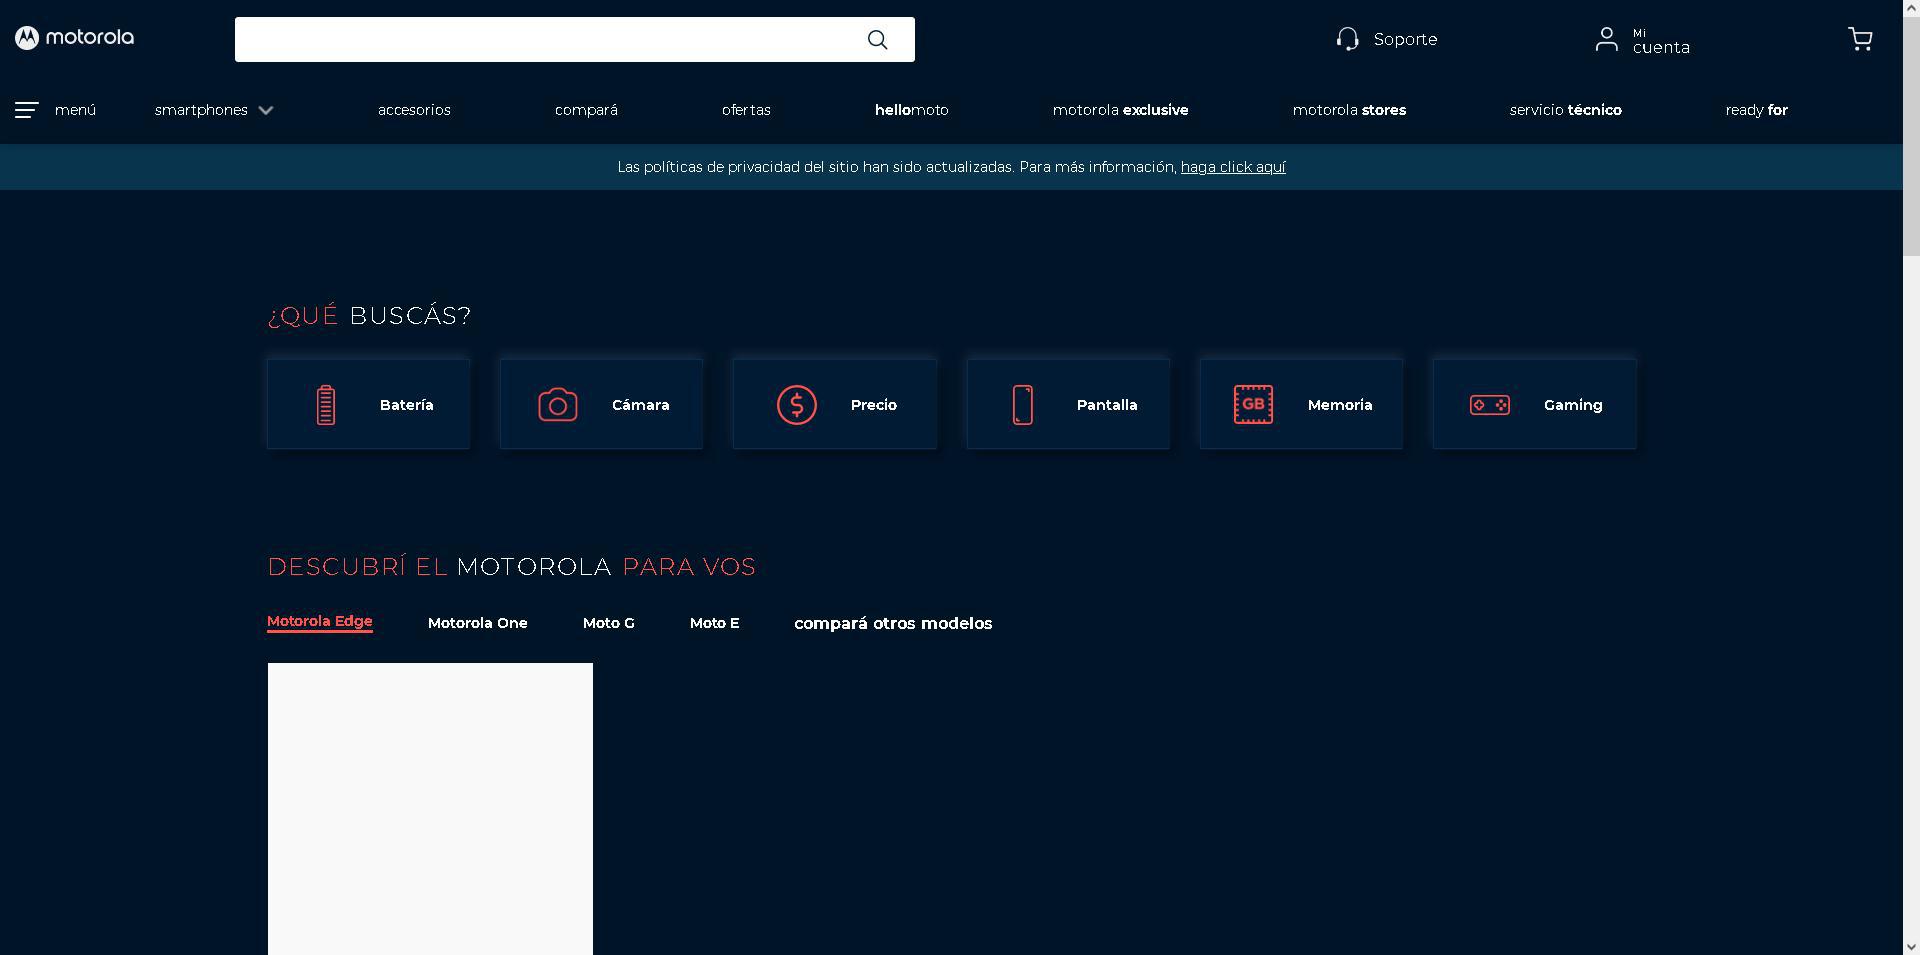
Task: Open the hellomoto menu item
Action: [910, 110]
